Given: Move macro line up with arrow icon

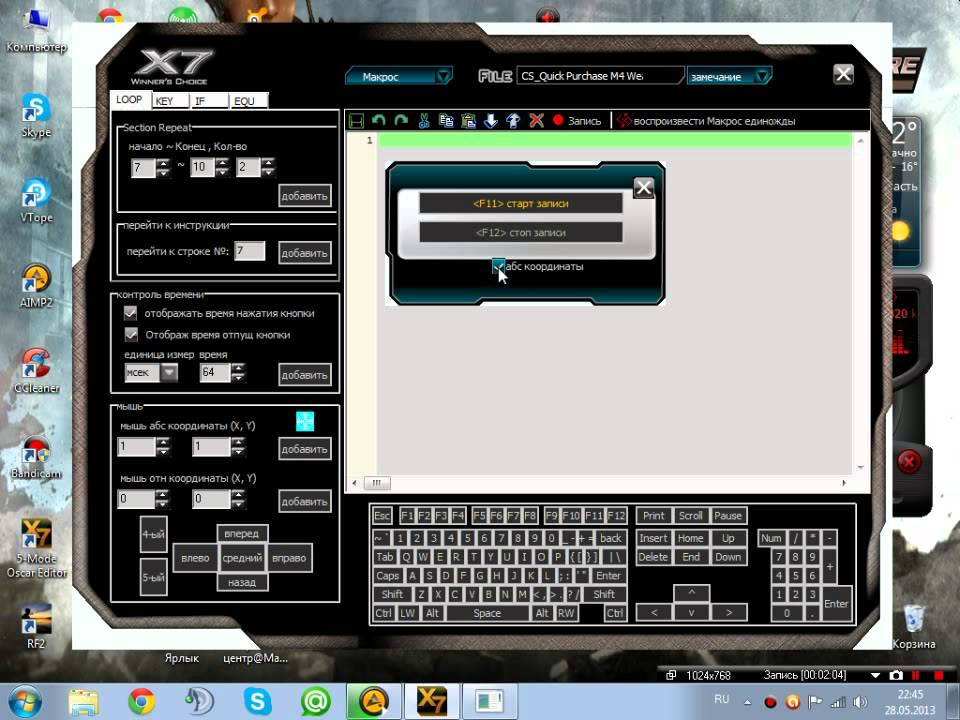Looking at the screenshot, I should tap(513, 120).
